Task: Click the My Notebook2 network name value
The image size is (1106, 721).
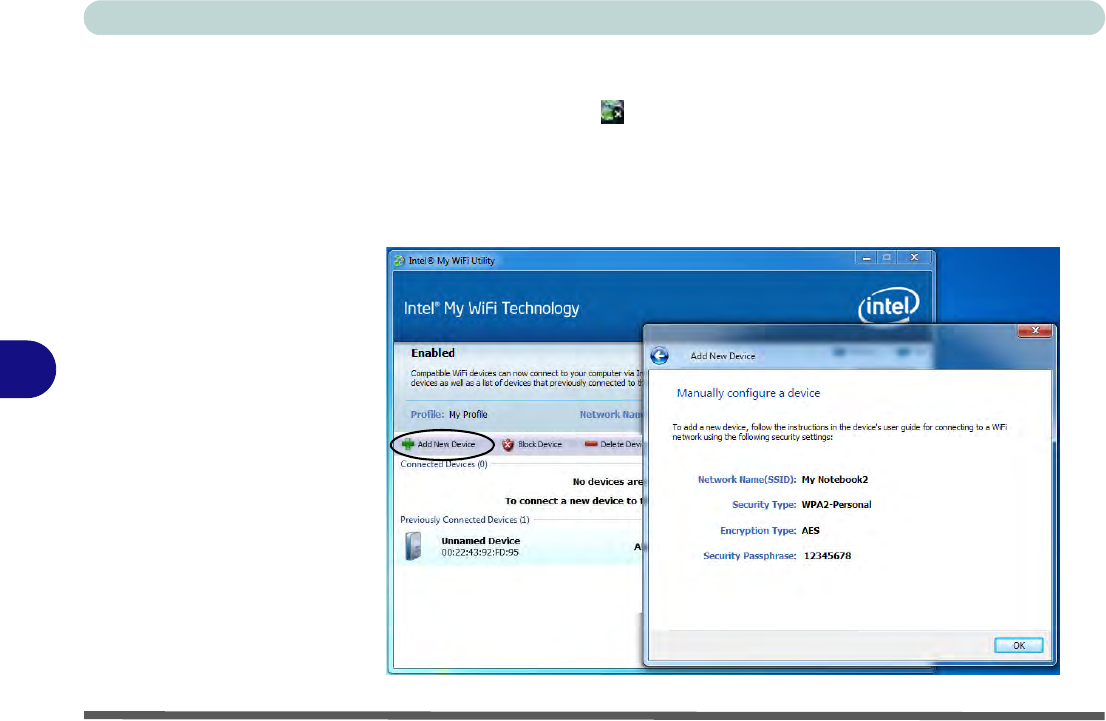Action: (842, 480)
